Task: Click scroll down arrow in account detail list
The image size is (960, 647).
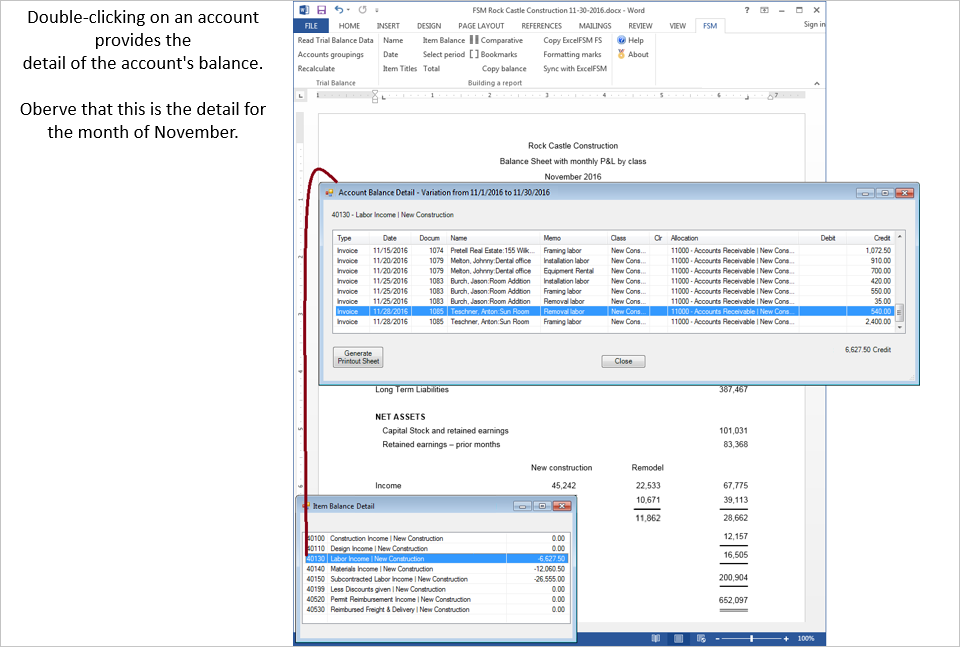Action: (x=899, y=327)
